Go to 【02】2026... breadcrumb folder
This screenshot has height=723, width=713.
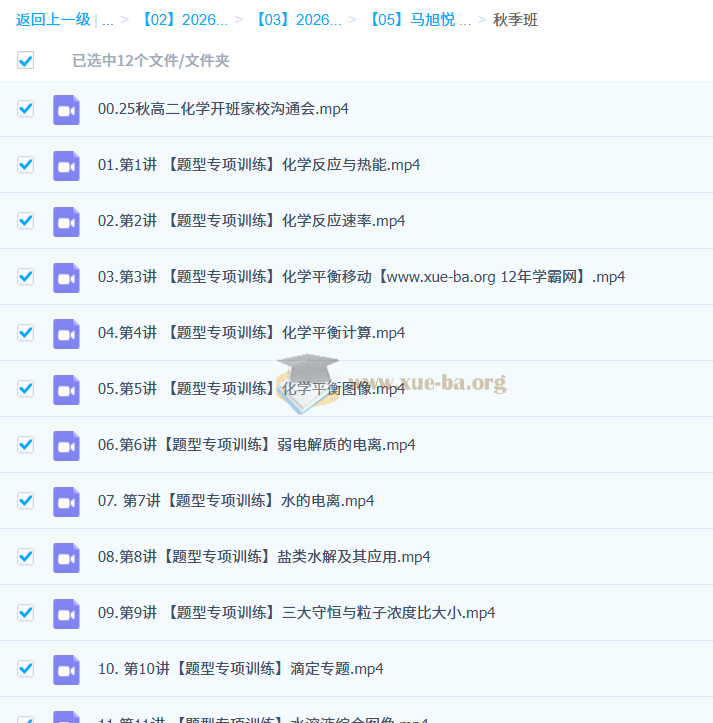click(185, 20)
